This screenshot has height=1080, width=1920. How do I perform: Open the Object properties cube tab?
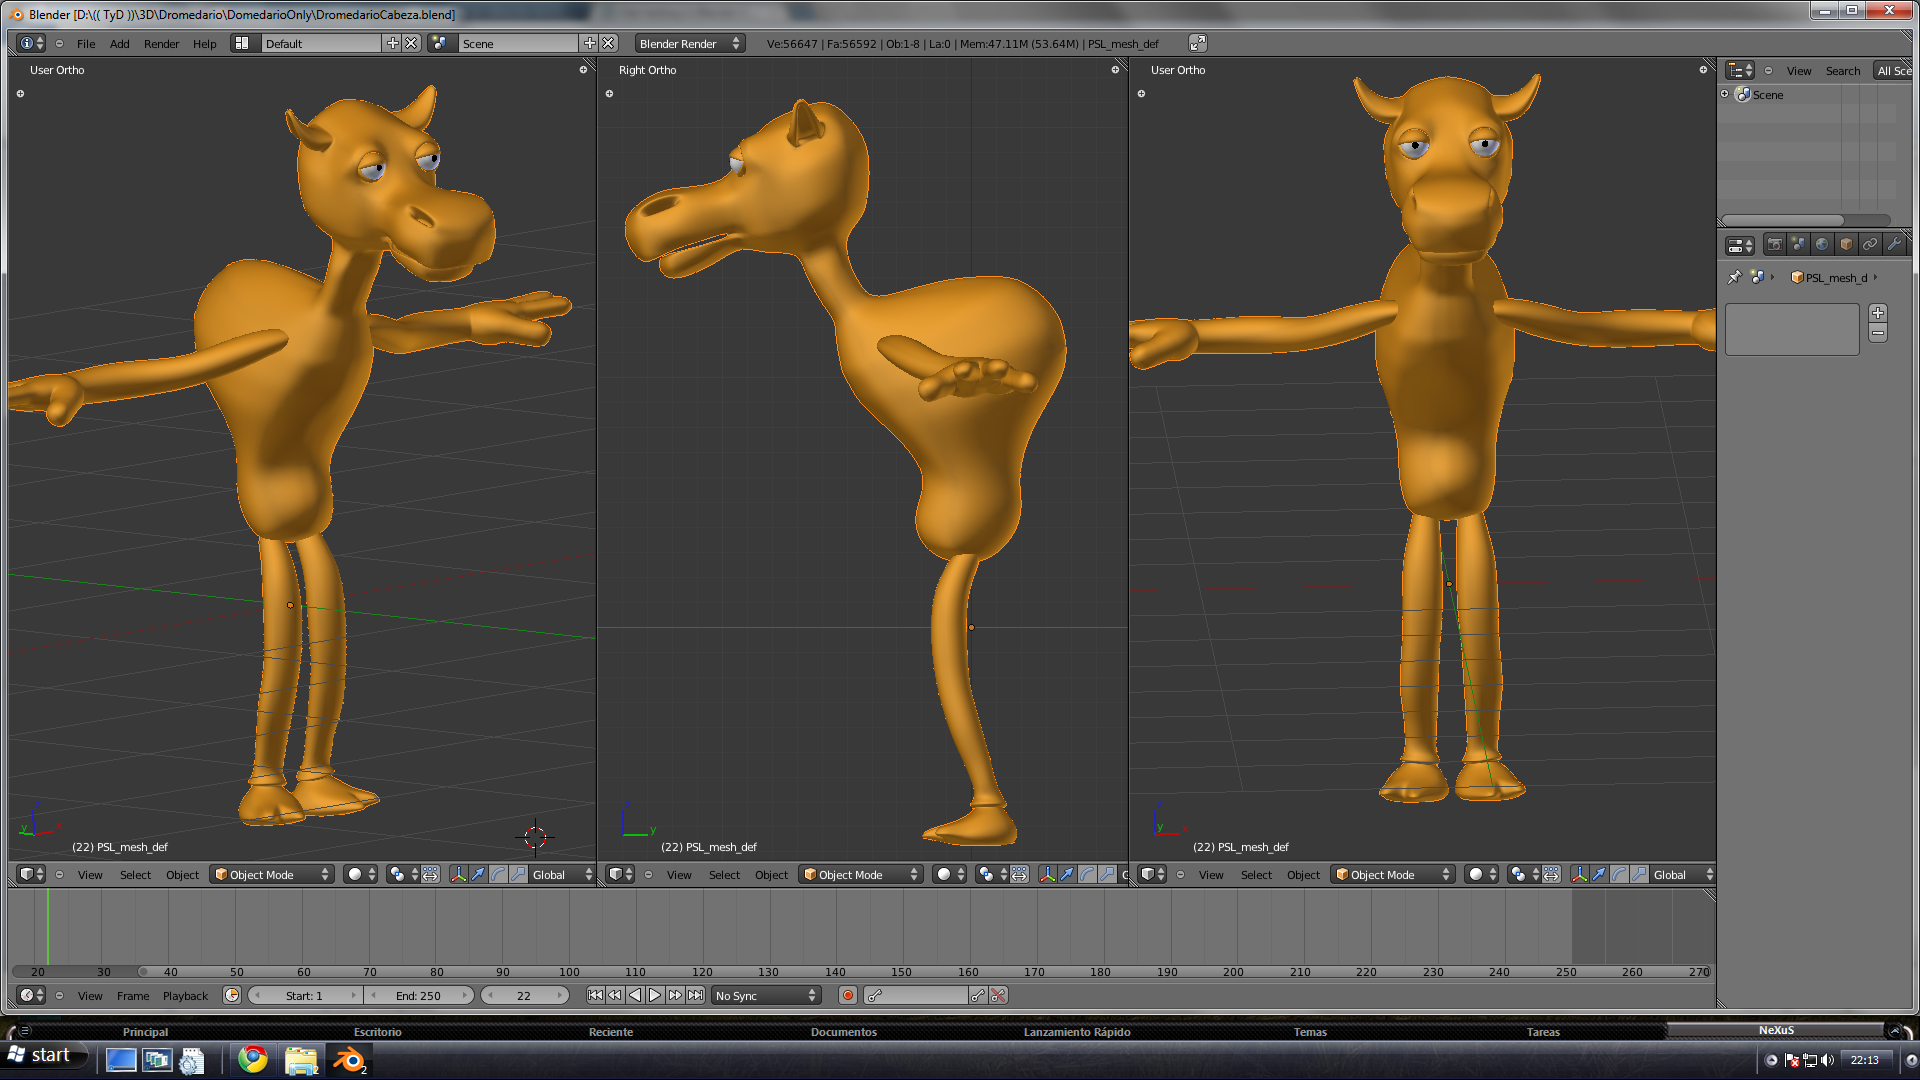(1846, 245)
